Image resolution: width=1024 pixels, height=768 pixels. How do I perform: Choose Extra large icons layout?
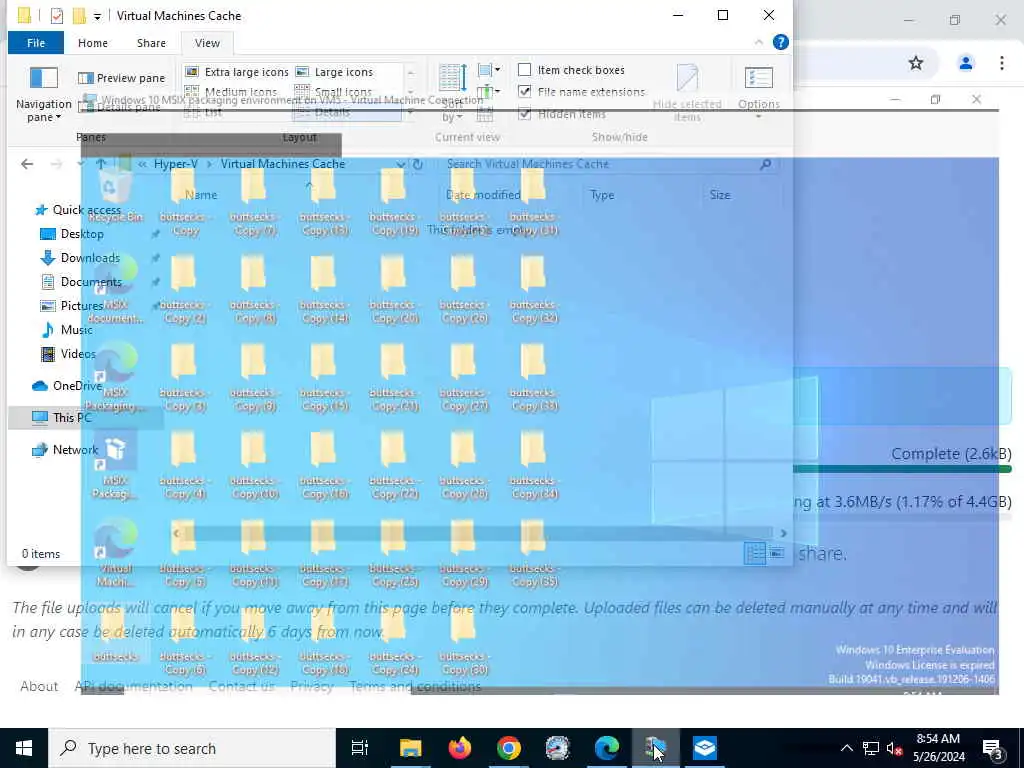coord(236,72)
